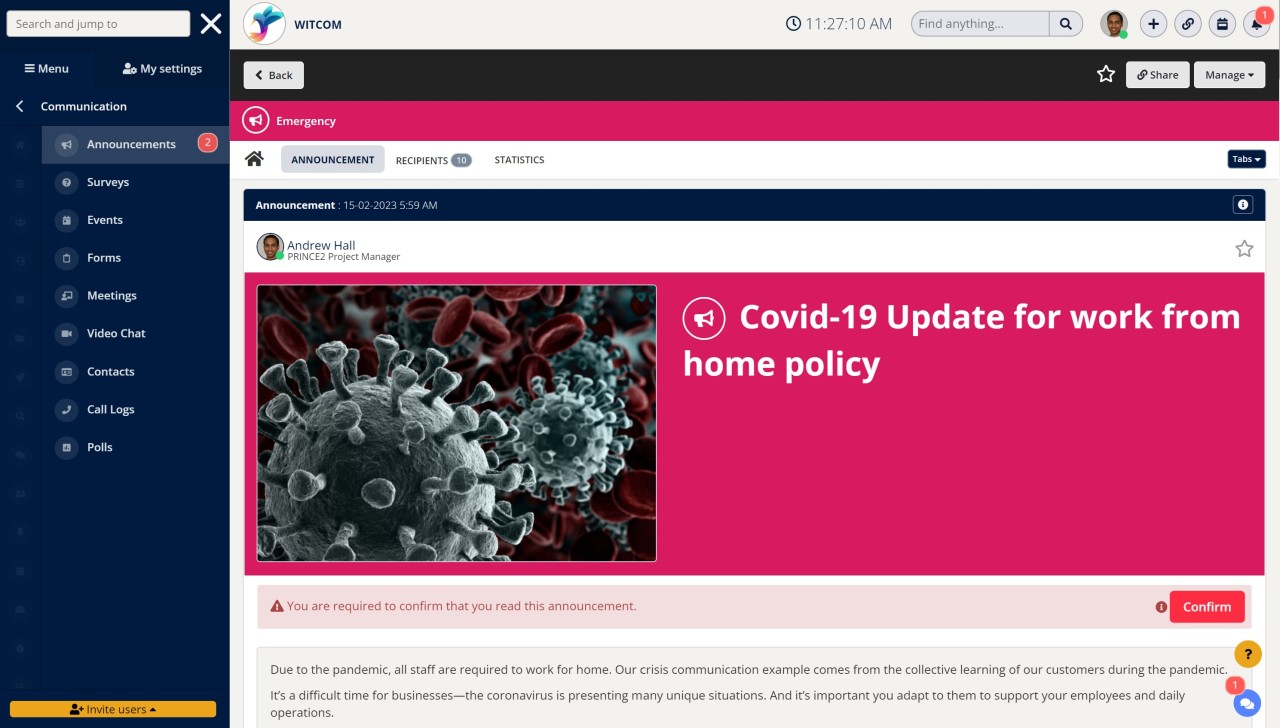Viewport: 1280px width, 728px height.
Task: Favorite the announcement with the star
Action: pyautogui.click(x=1244, y=249)
